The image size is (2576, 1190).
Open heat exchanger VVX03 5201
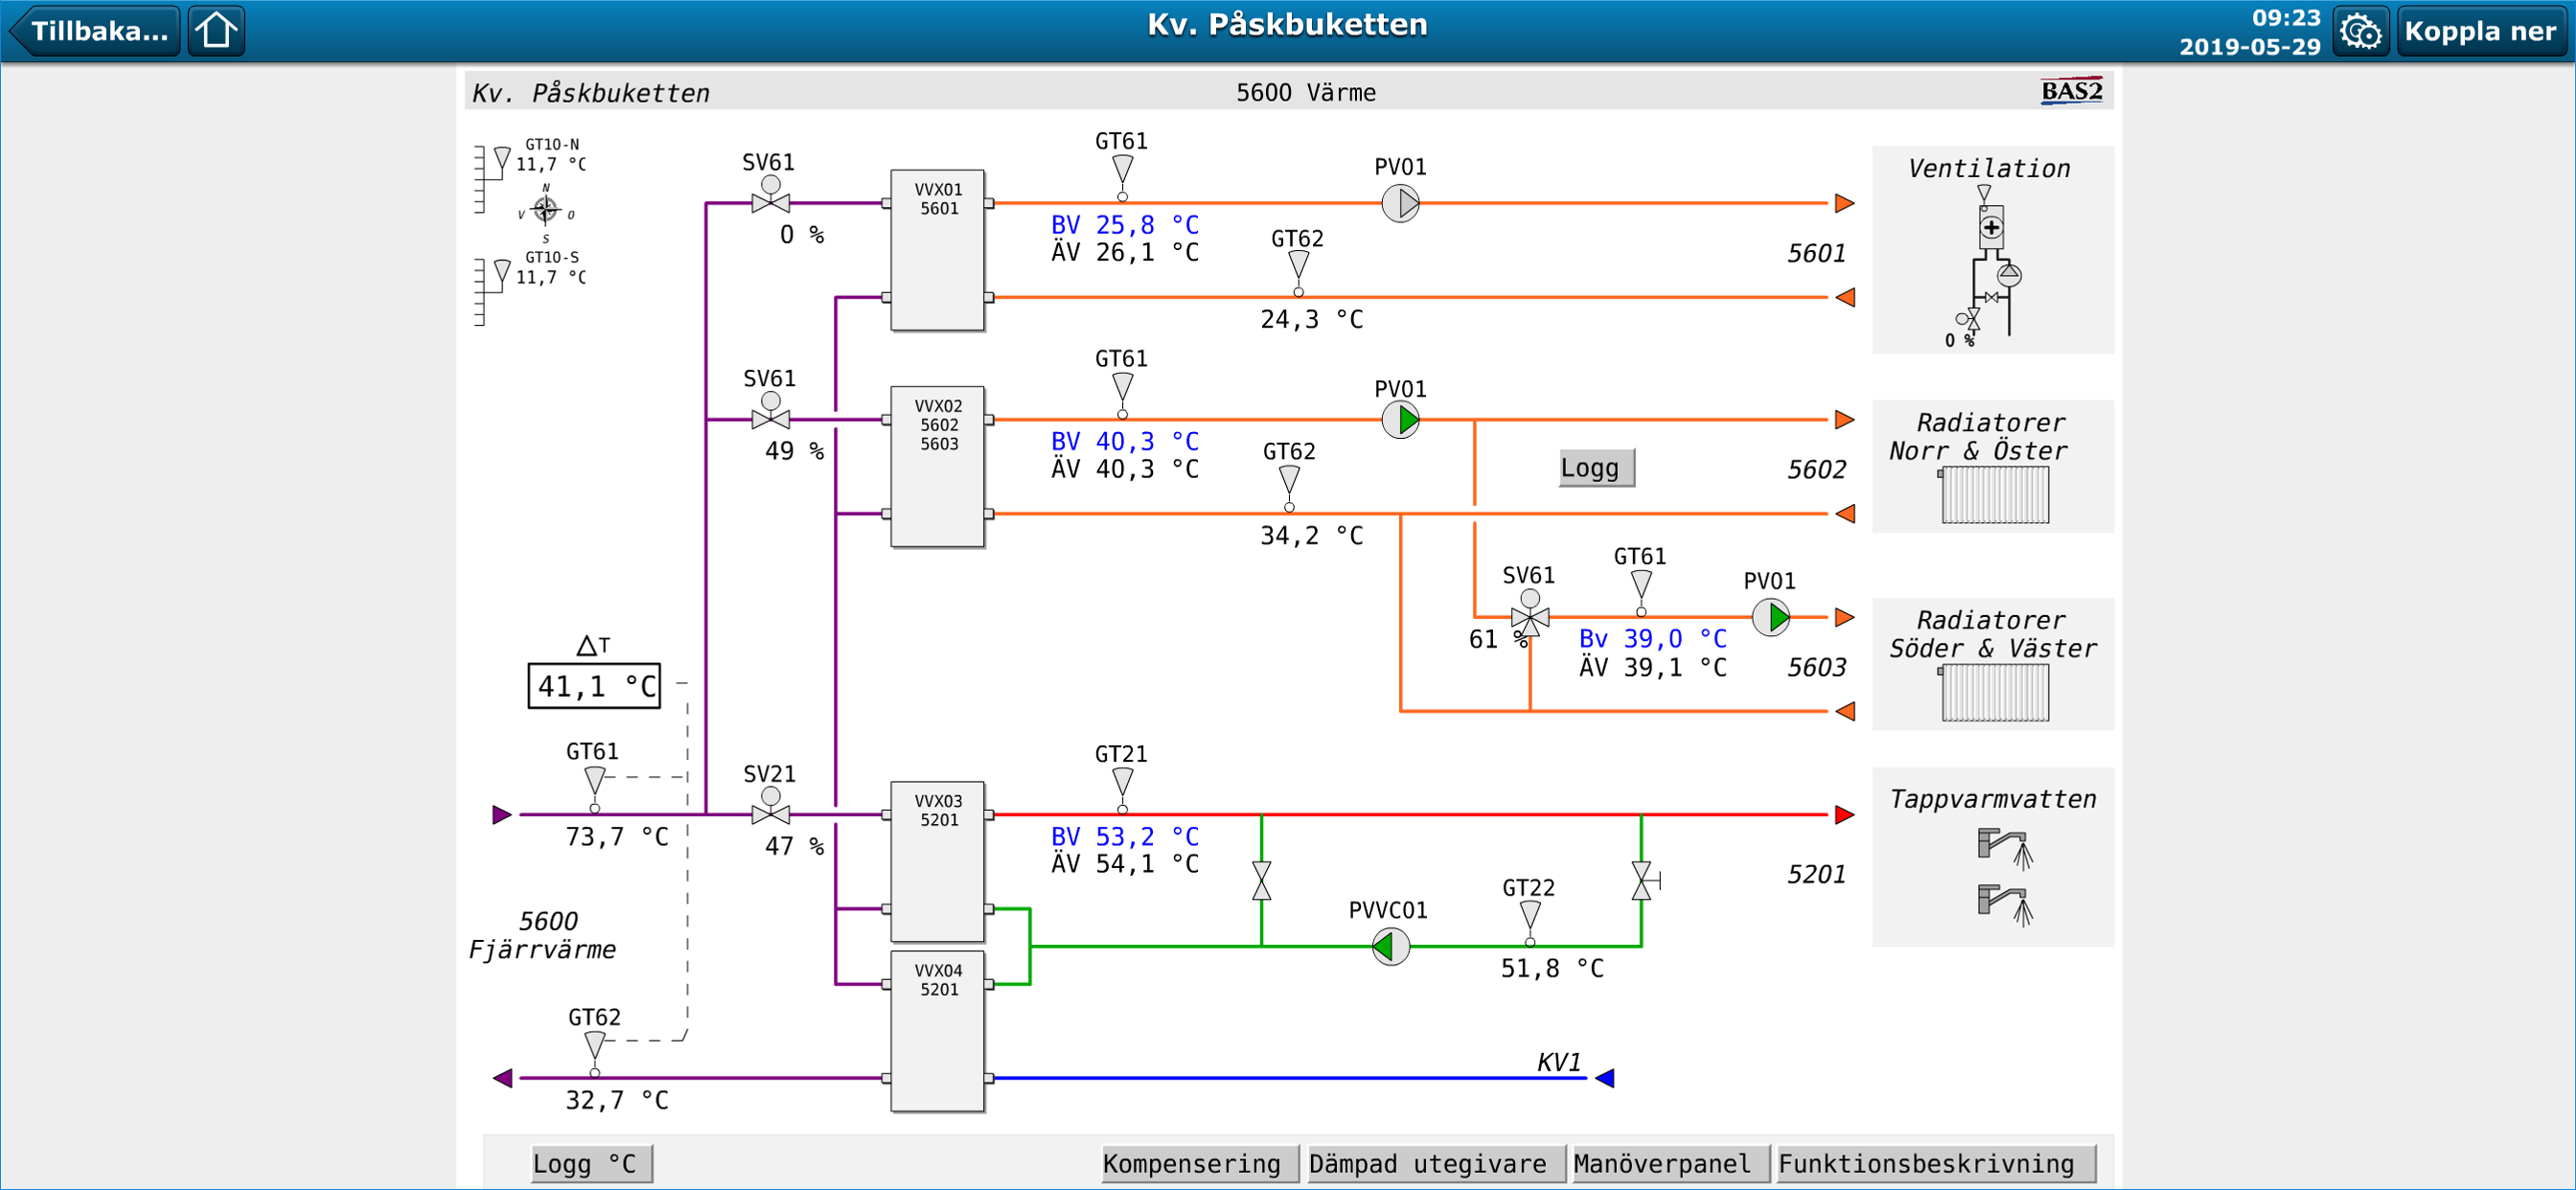(x=938, y=862)
